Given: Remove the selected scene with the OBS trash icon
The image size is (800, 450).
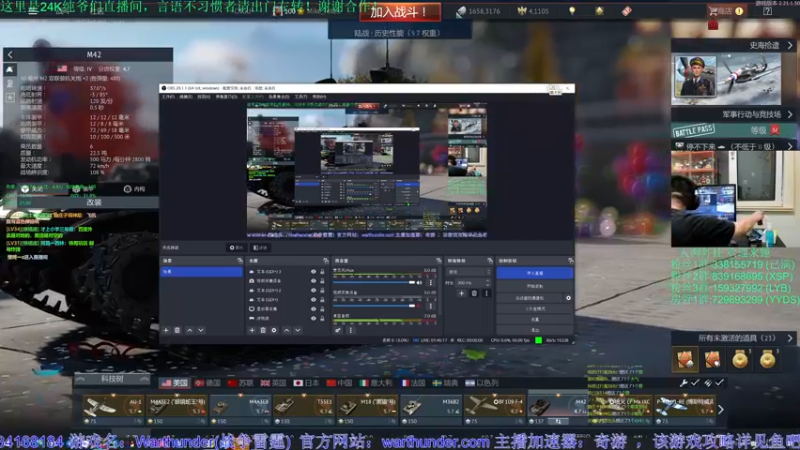Looking at the screenshot, I should 178,330.
